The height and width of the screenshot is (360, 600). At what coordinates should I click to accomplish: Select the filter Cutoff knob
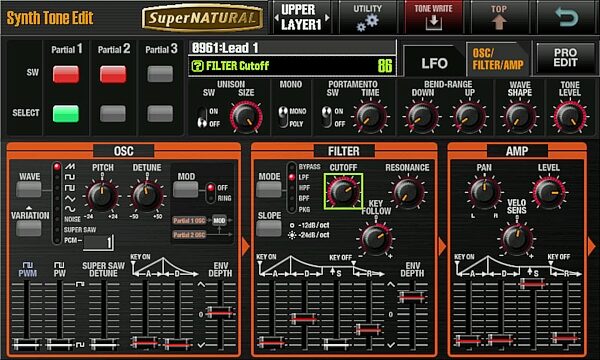tap(343, 191)
